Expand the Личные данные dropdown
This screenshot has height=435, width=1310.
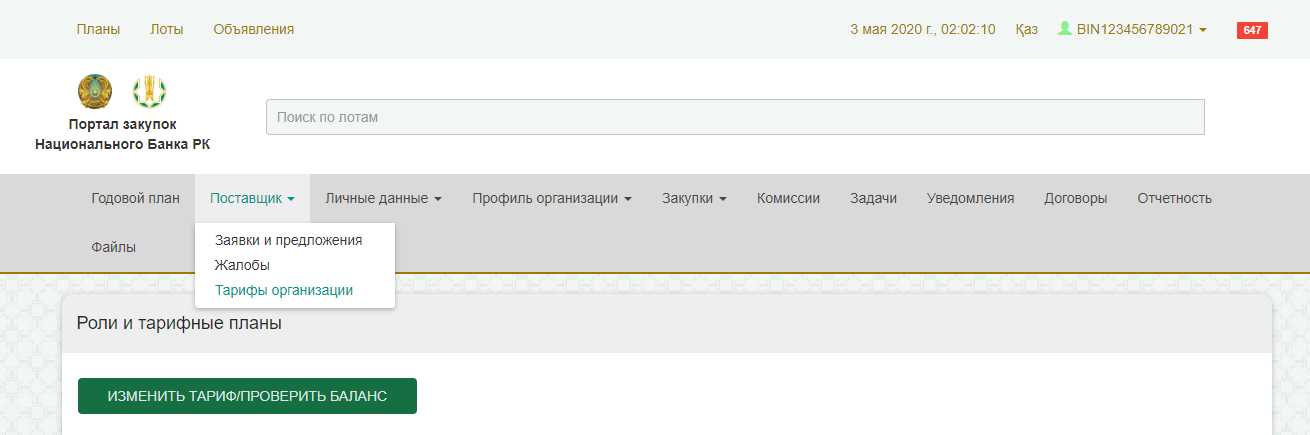383,198
